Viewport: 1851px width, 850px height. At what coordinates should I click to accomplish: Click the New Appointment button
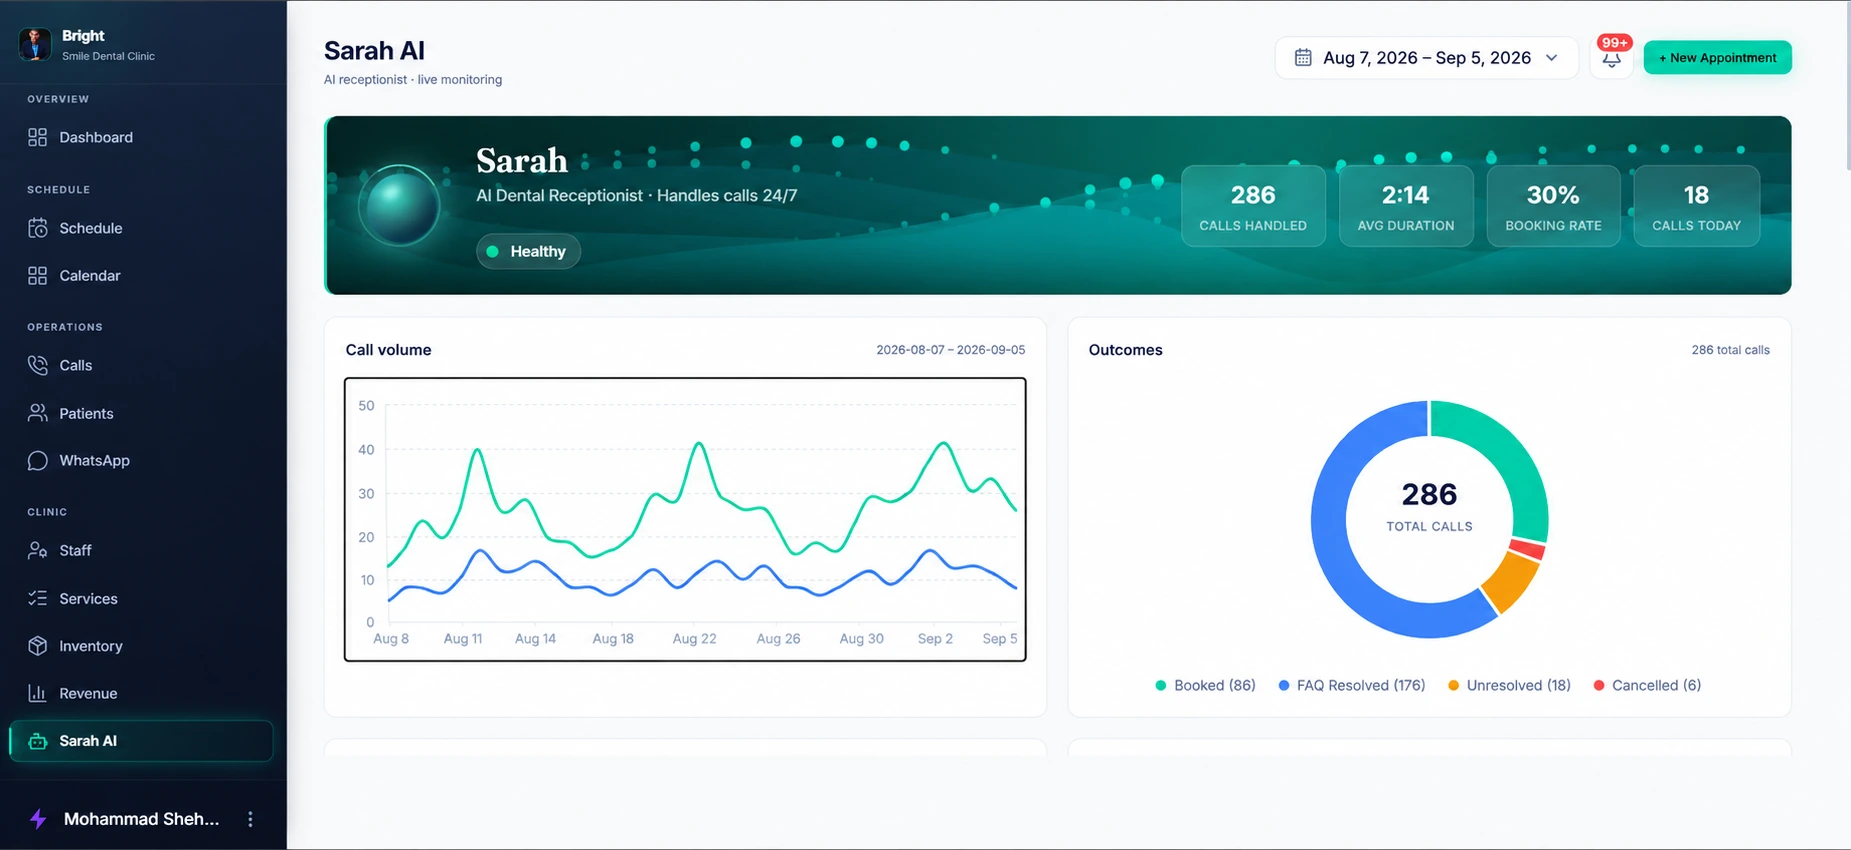[x=1717, y=57]
